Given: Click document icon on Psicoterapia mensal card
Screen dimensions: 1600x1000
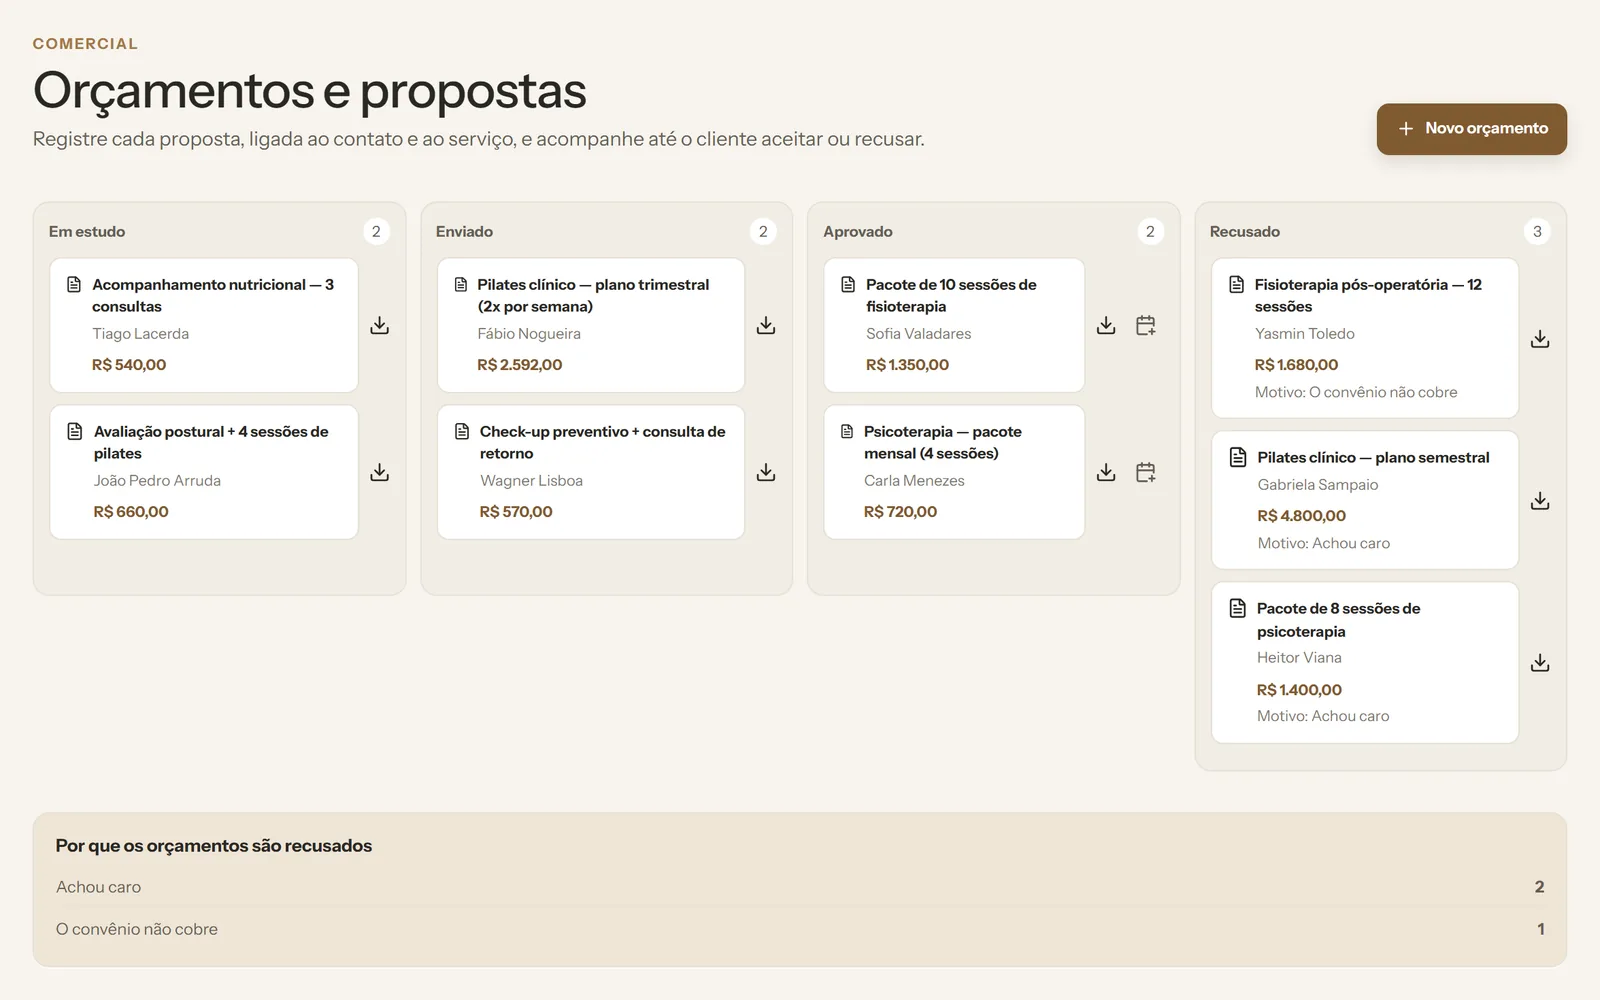Looking at the screenshot, I should (x=847, y=432).
